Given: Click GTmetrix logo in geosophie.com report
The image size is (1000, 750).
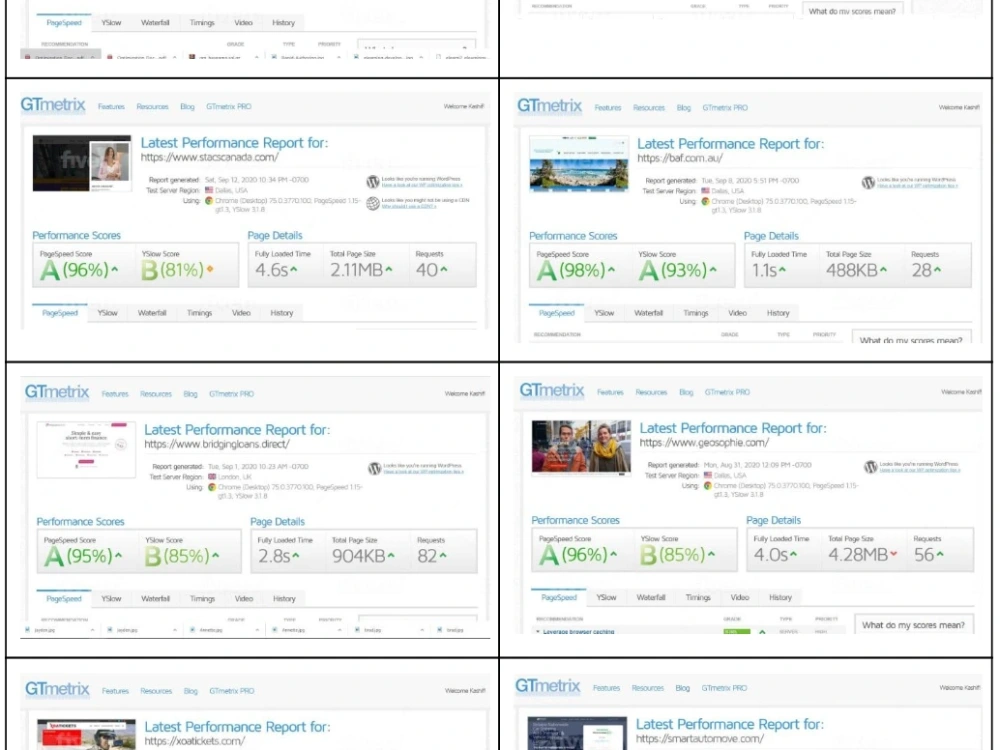Looking at the screenshot, I should (552, 390).
